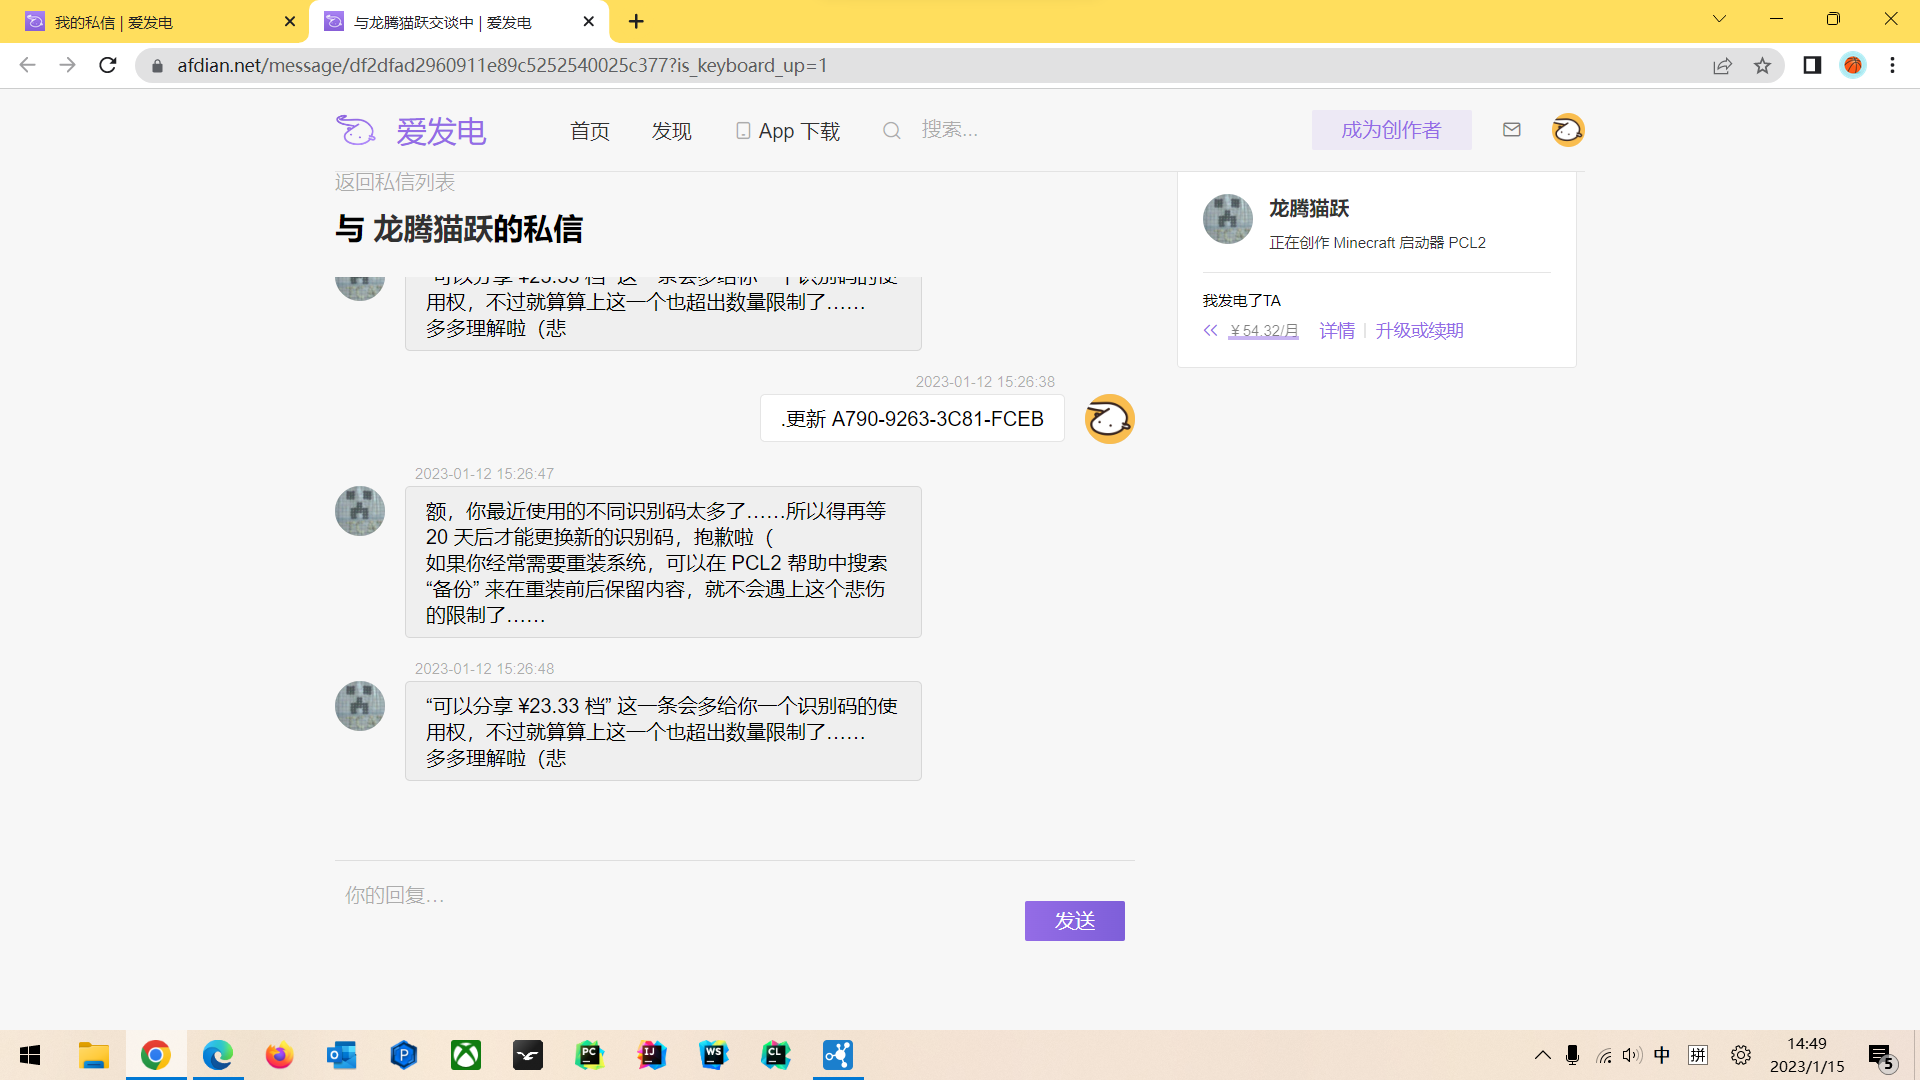
Task: Open PyCharm from the taskbar
Action: [x=590, y=1055]
